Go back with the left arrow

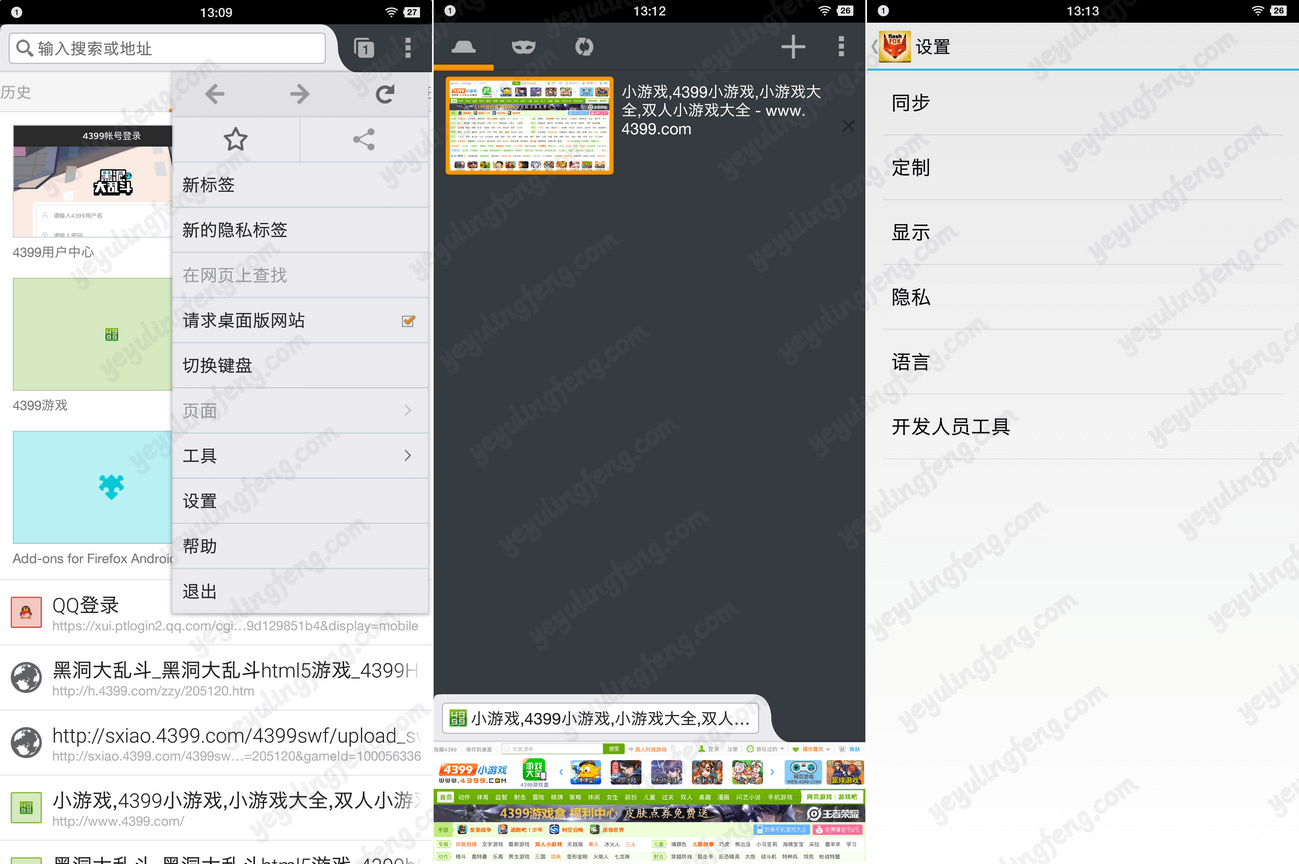click(214, 94)
